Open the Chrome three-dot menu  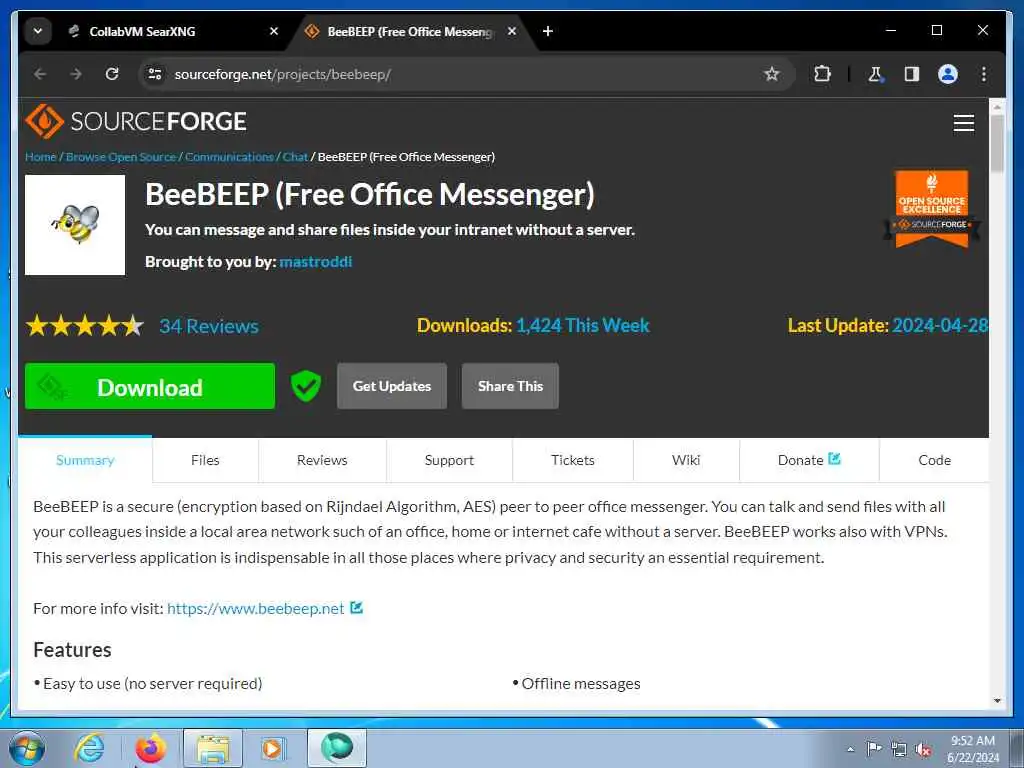(984, 74)
